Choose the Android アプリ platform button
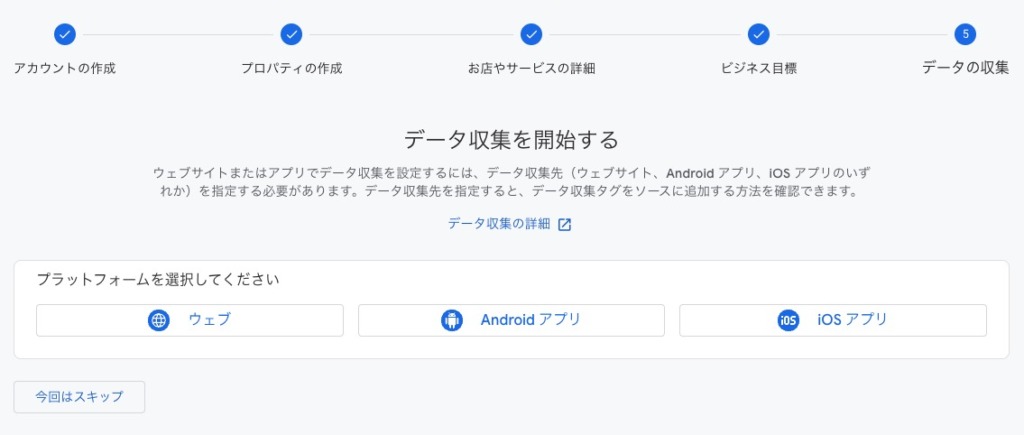This screenshot has height=435, width=1024. (511, 320)
